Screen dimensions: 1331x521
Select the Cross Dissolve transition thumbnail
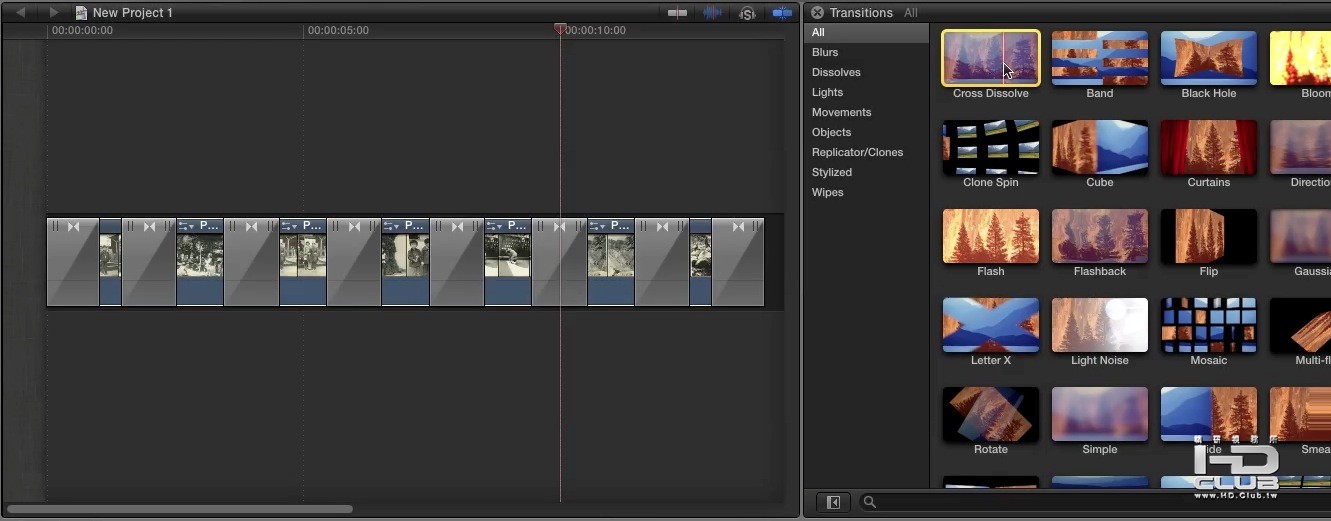tap(991, 58)
